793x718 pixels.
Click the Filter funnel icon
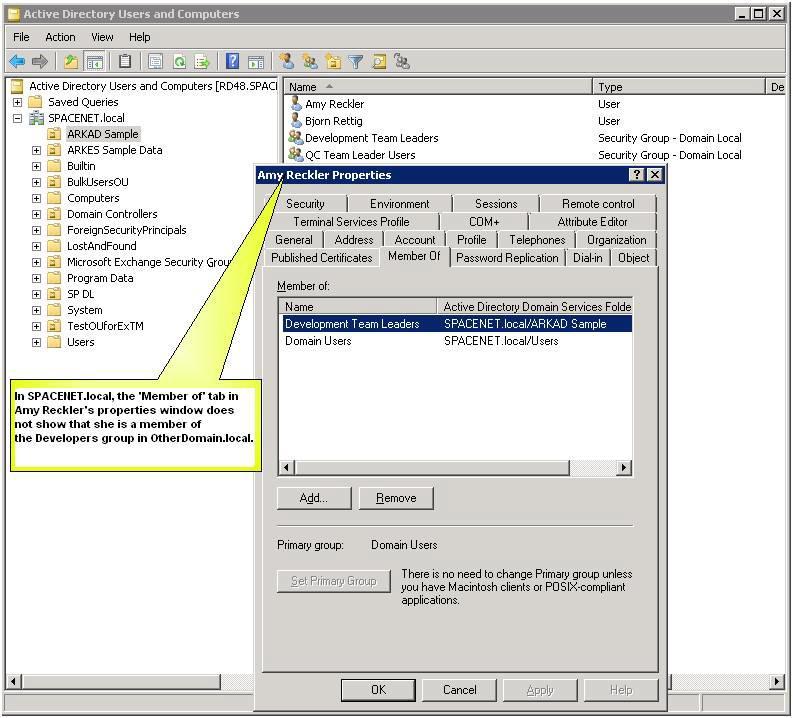pyautogui.click(x=355, y=62)
